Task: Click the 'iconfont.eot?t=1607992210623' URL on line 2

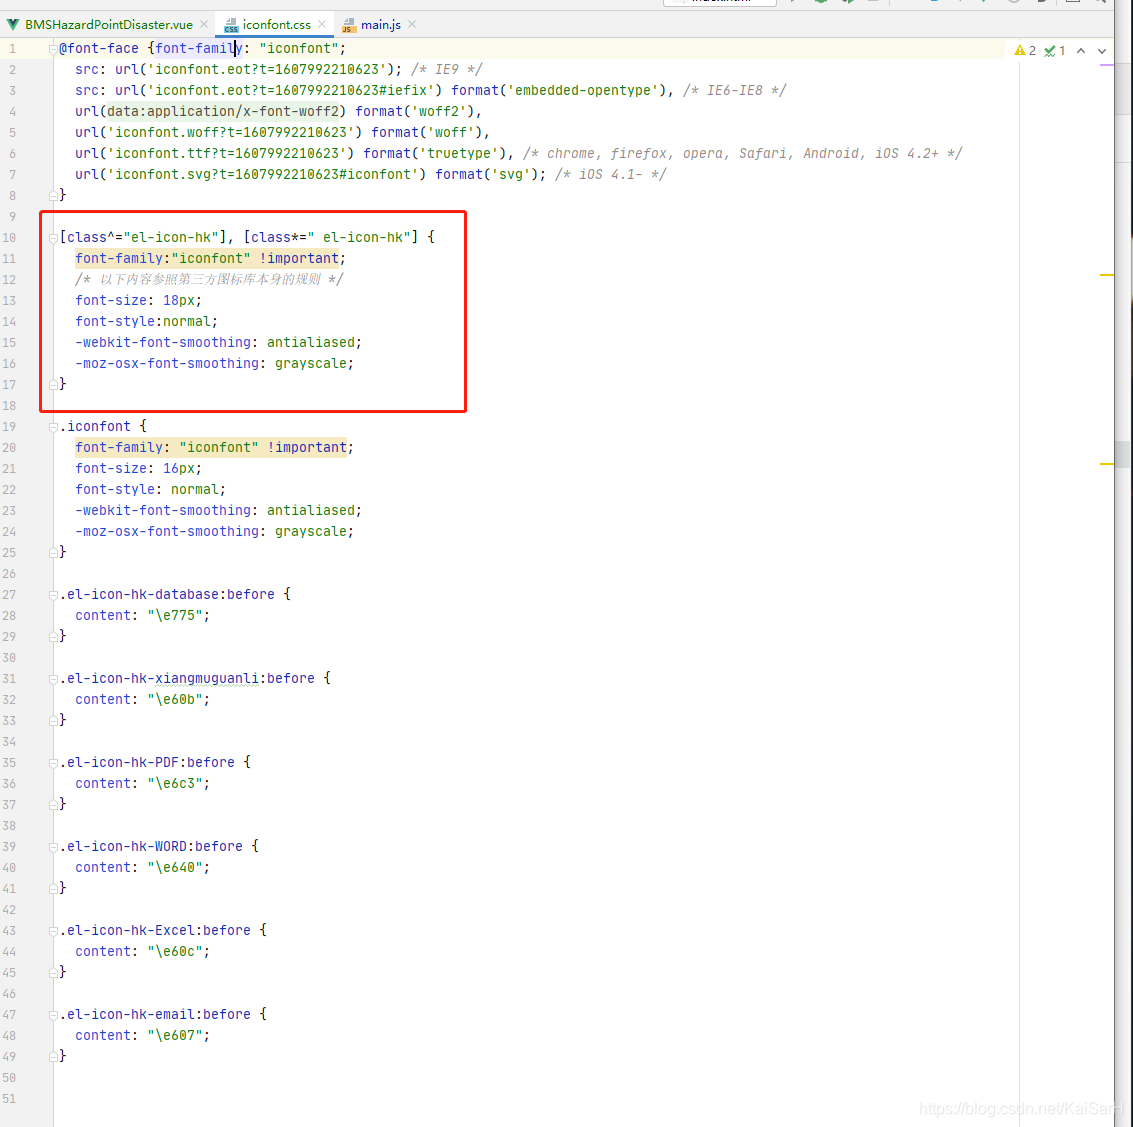Action: pyautogui.click(x=267, y=69)
